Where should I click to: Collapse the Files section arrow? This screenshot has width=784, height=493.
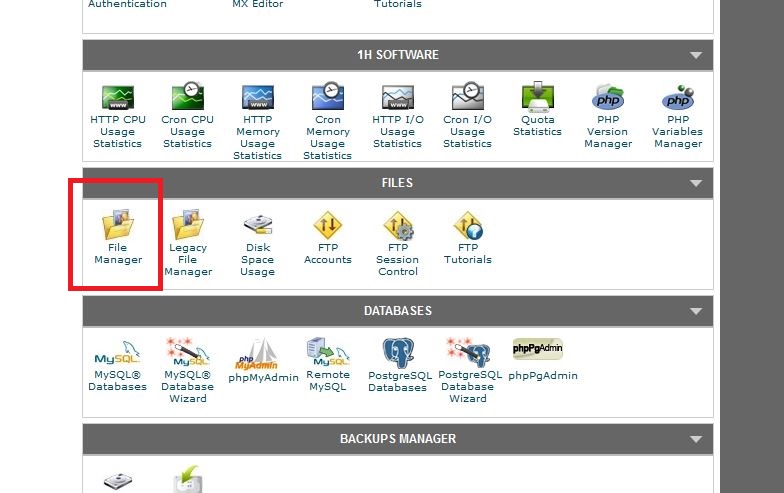(696, 183)
